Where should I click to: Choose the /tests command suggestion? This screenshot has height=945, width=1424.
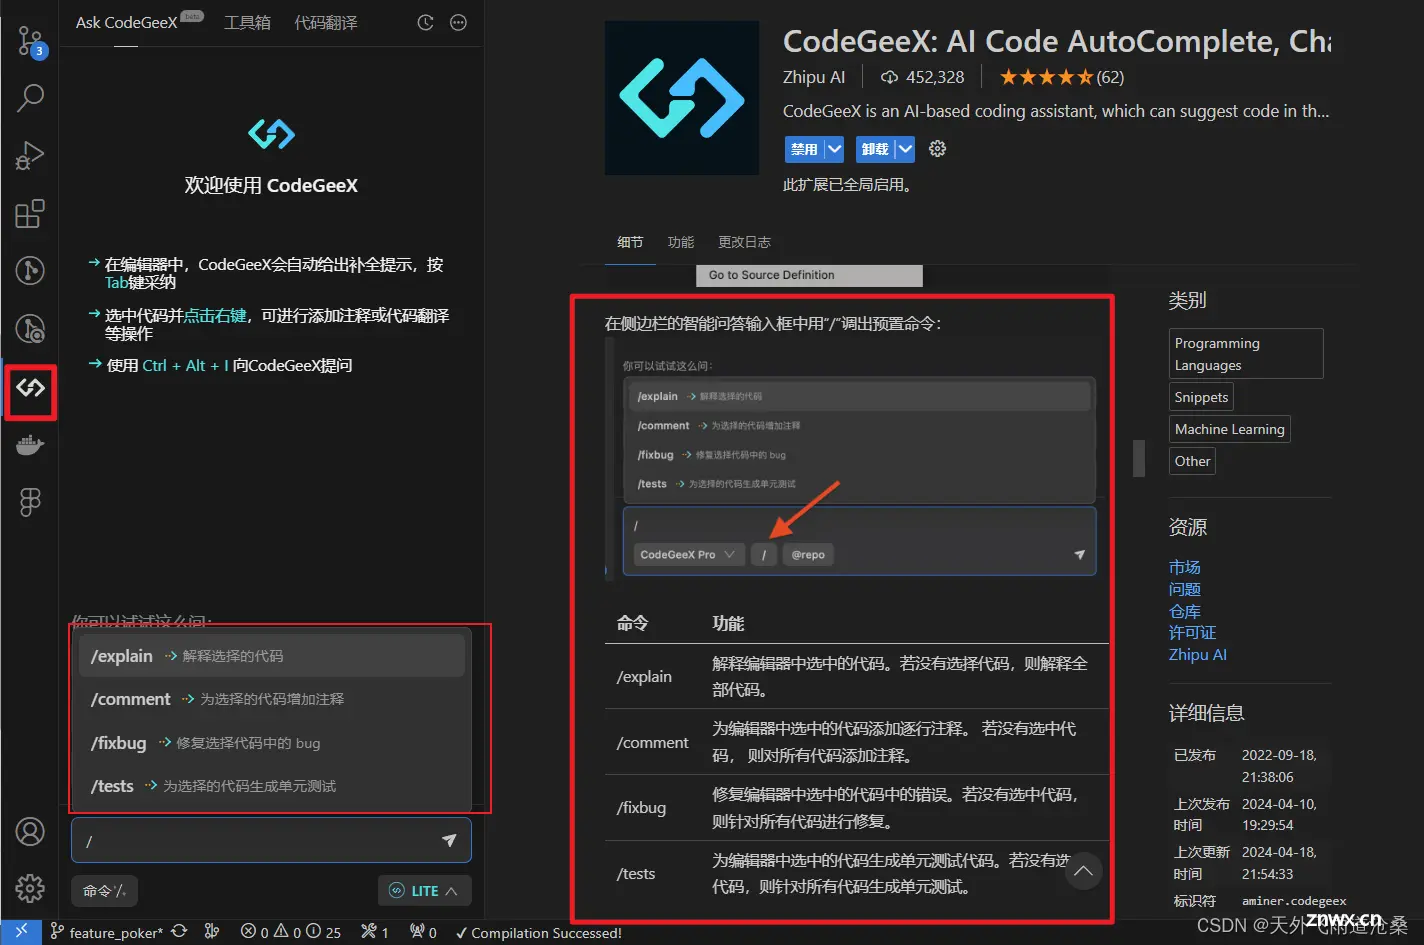272,786
